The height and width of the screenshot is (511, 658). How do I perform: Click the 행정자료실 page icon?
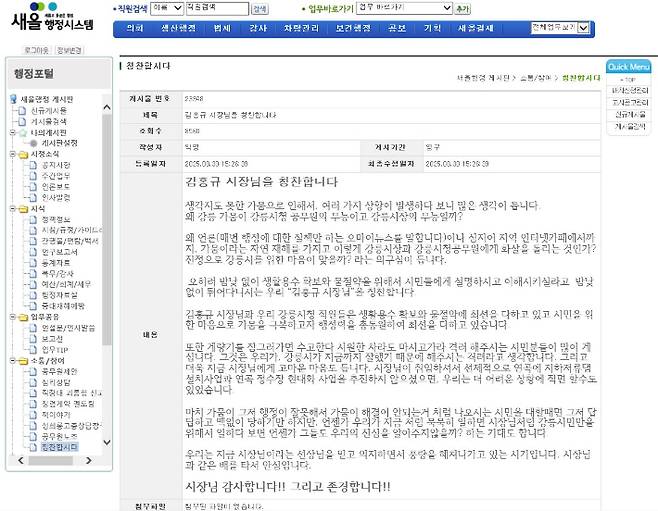pos(33,295)
